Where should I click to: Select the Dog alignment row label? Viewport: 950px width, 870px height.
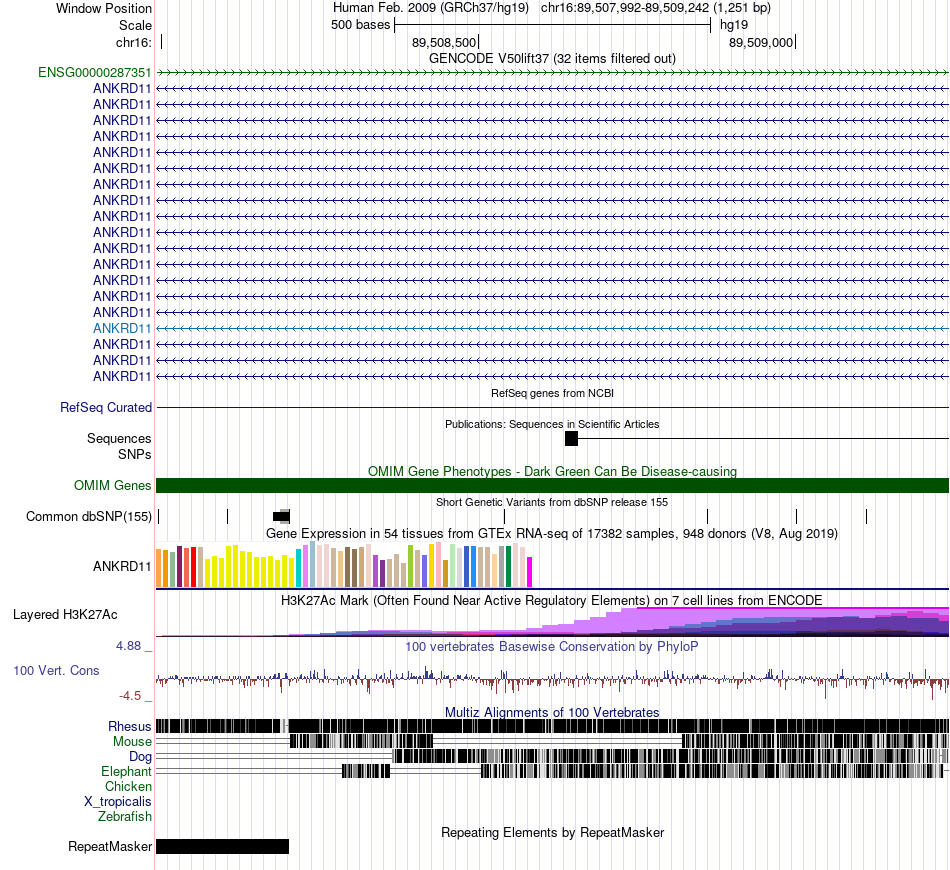click(x=140, y=757)
